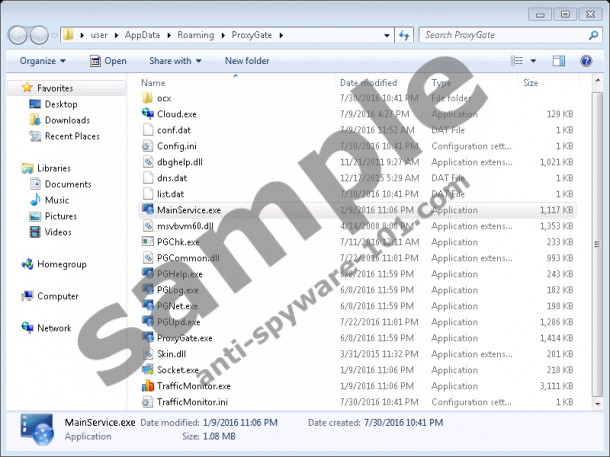610x457 pixels.
Task: Select Computer in the navigation pane
Action: (x=58, y=296)
